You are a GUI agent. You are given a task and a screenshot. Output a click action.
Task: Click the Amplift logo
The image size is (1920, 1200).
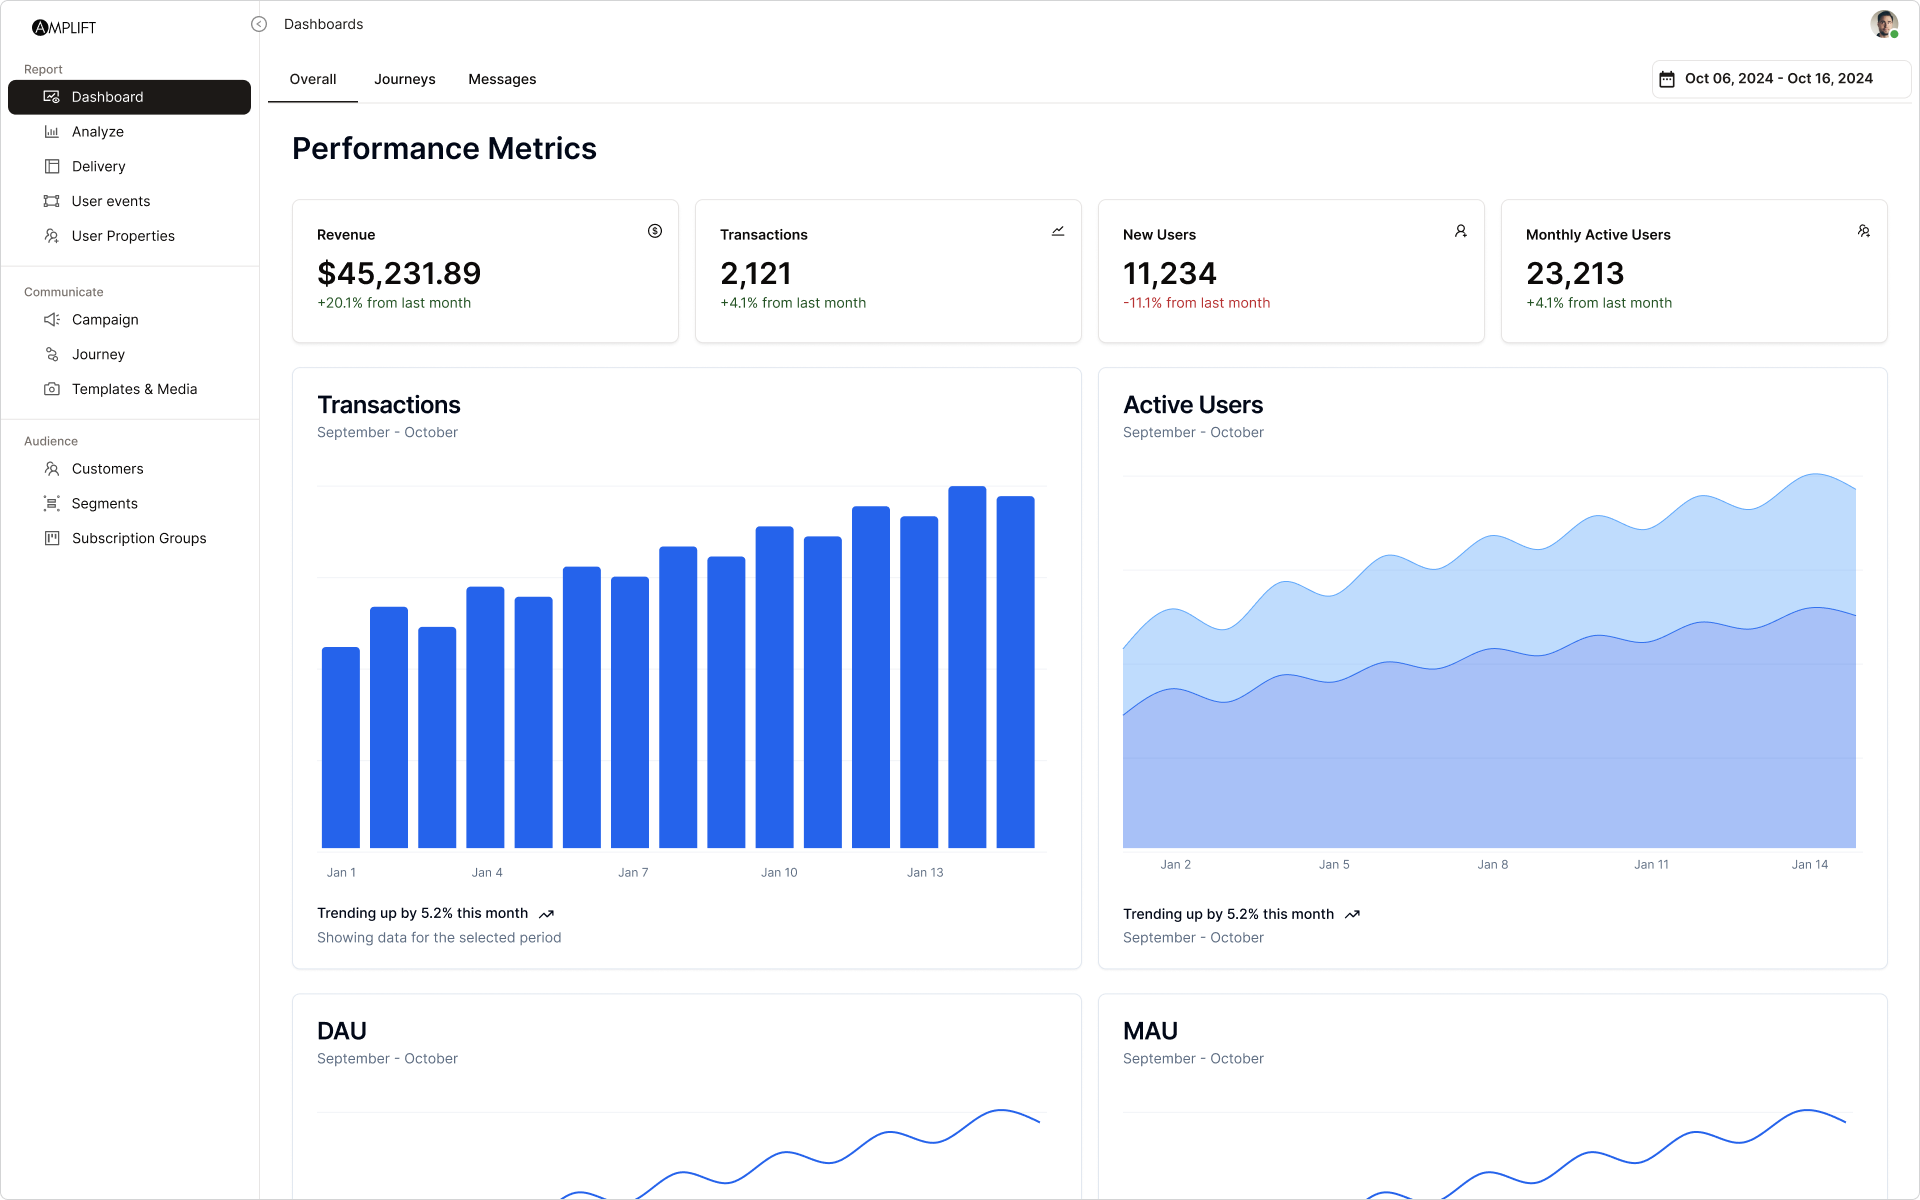pyautogui.click(x=64, y=26)
